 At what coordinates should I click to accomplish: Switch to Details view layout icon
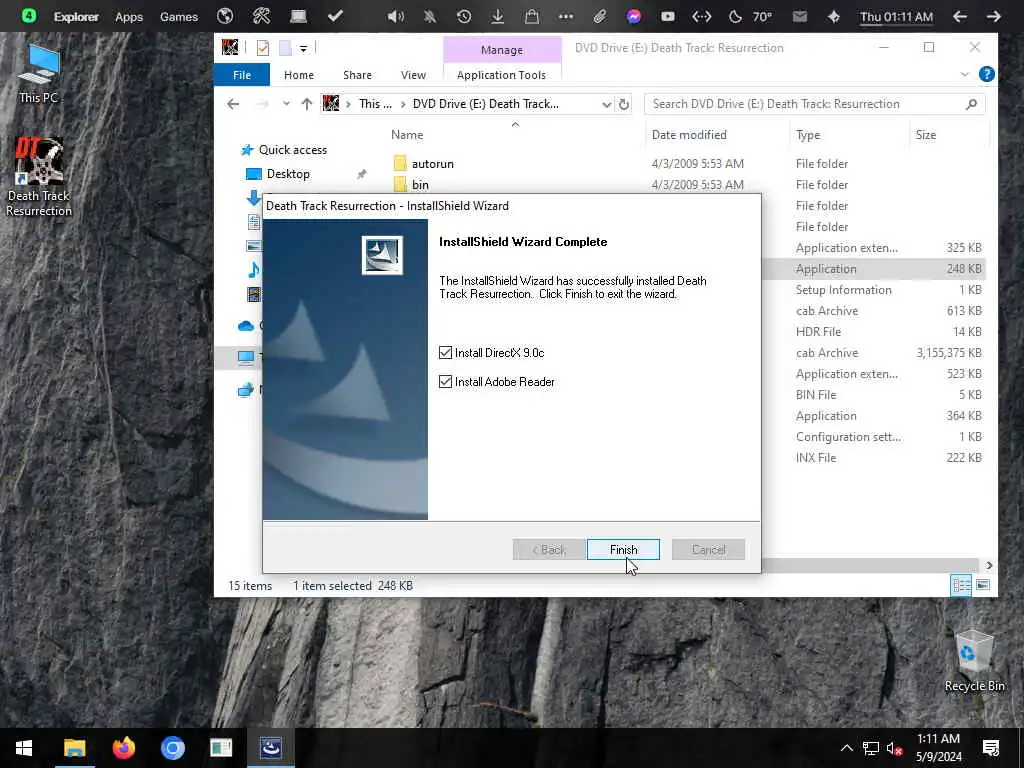tap(961, 585)
